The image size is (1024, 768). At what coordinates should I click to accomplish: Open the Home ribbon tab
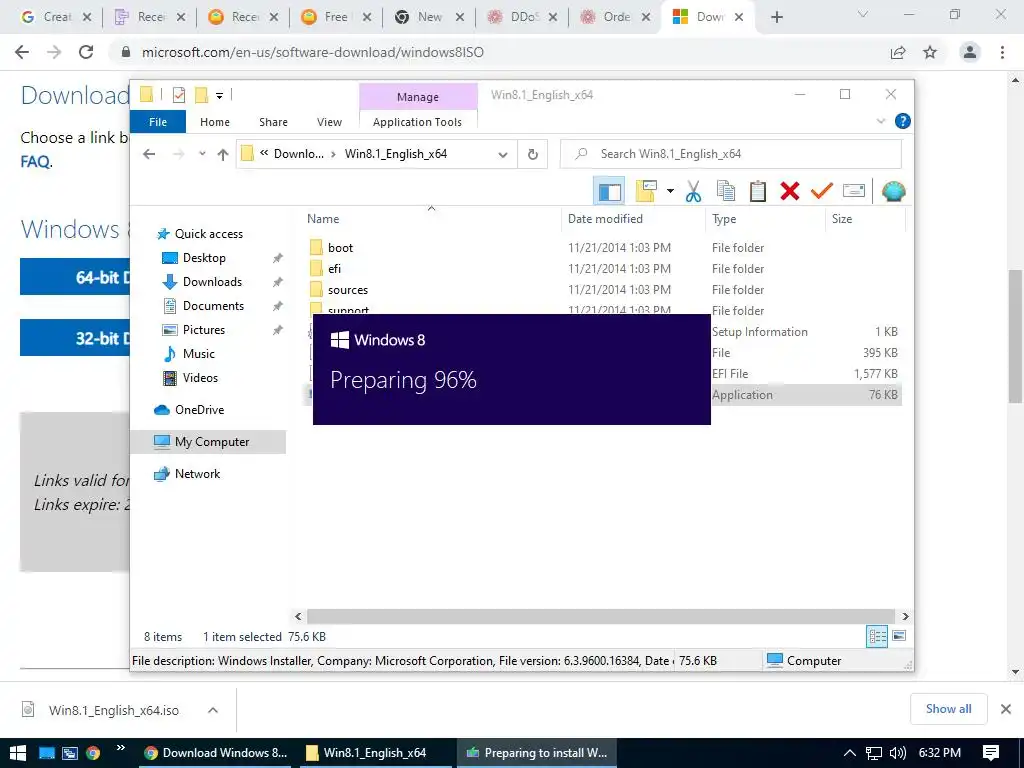click(x=215, y=122)
